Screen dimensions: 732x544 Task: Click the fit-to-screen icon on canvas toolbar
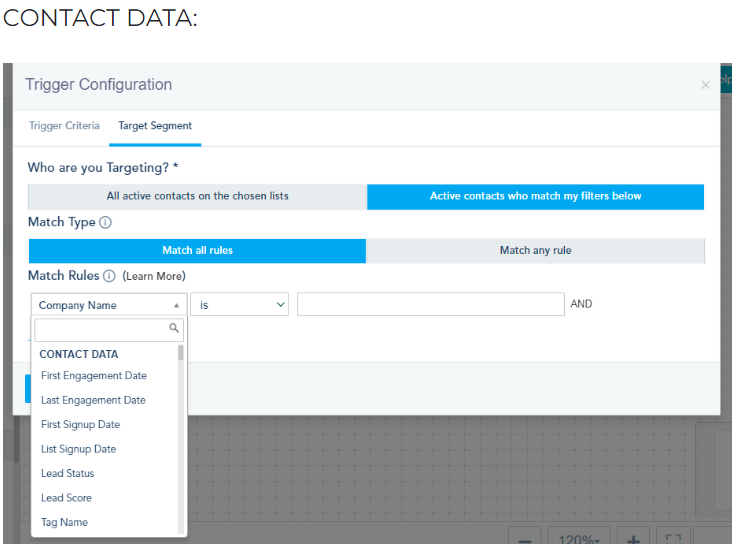click(x=673, y=538)
